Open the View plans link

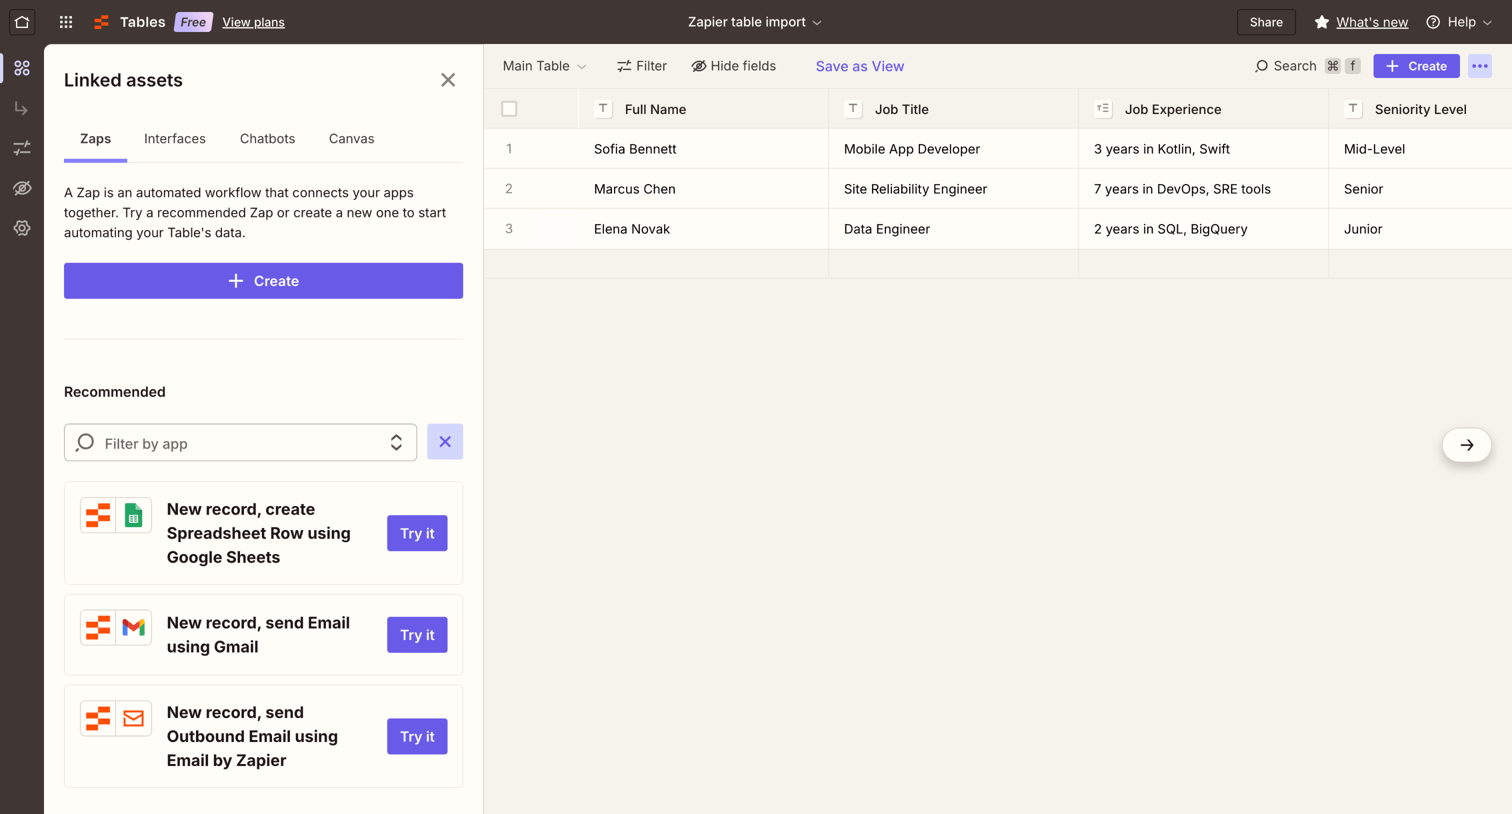(253, 22)
